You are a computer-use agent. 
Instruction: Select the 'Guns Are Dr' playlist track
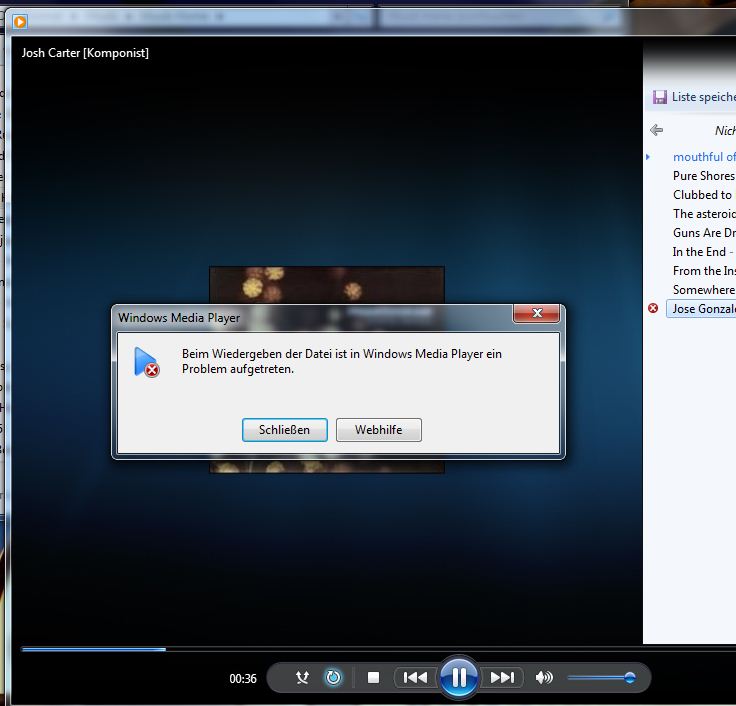click(x=704, y=233)
